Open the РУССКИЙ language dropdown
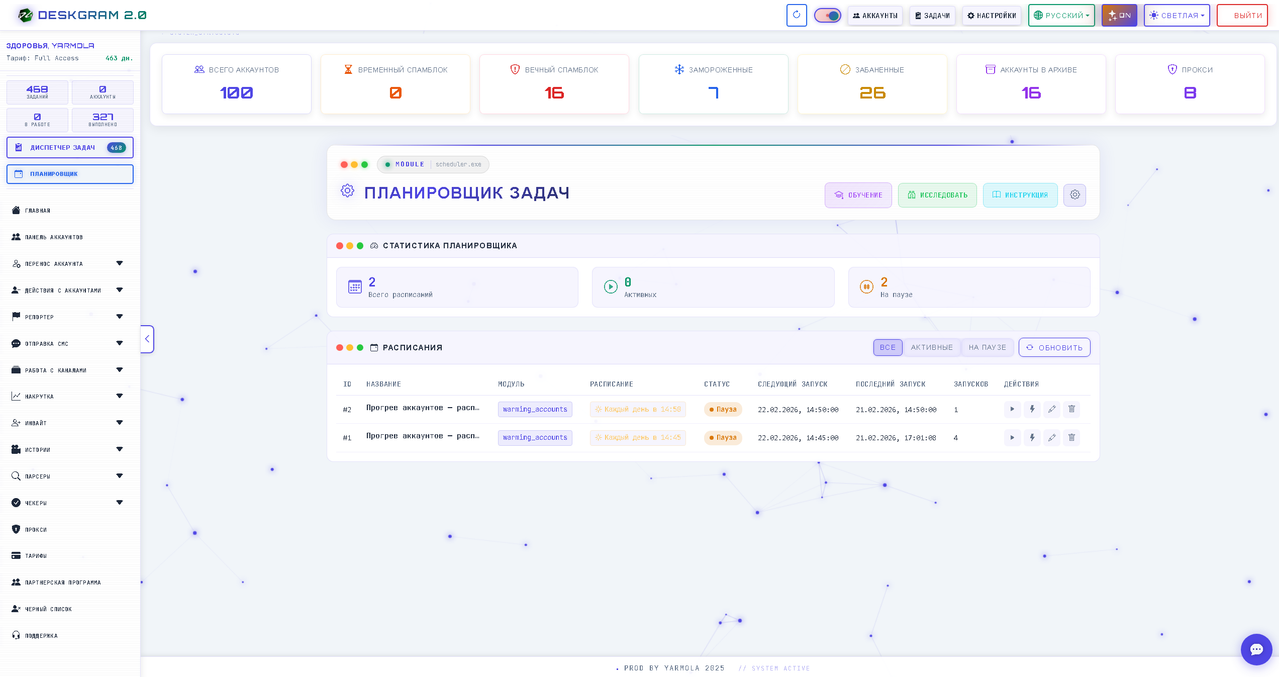This screenshot has width=1279, height=677. [1061, 15]
